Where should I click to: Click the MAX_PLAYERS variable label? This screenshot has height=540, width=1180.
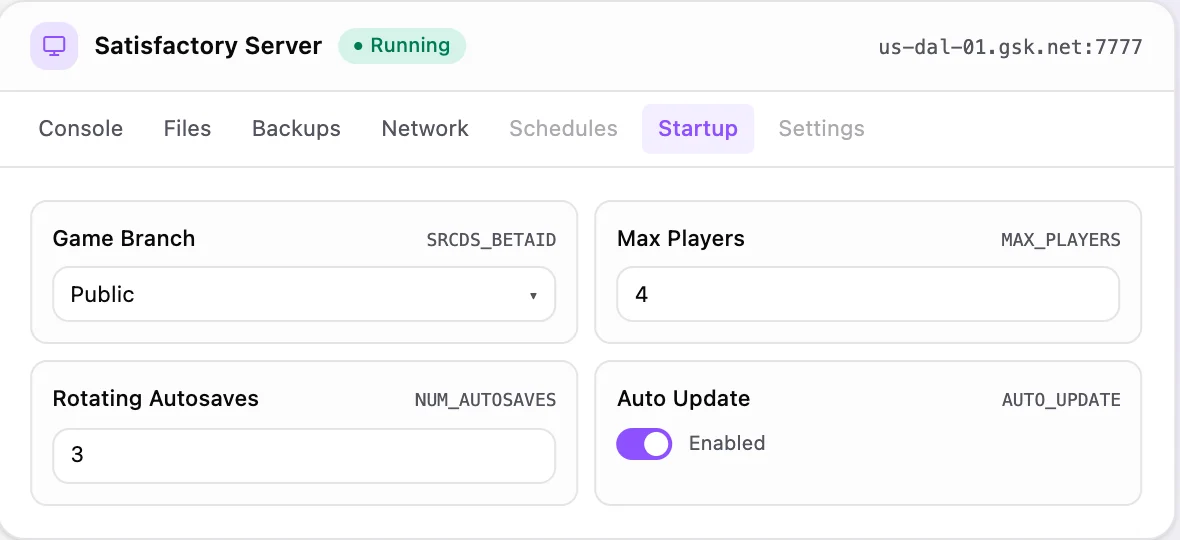tap(1061, 241)
